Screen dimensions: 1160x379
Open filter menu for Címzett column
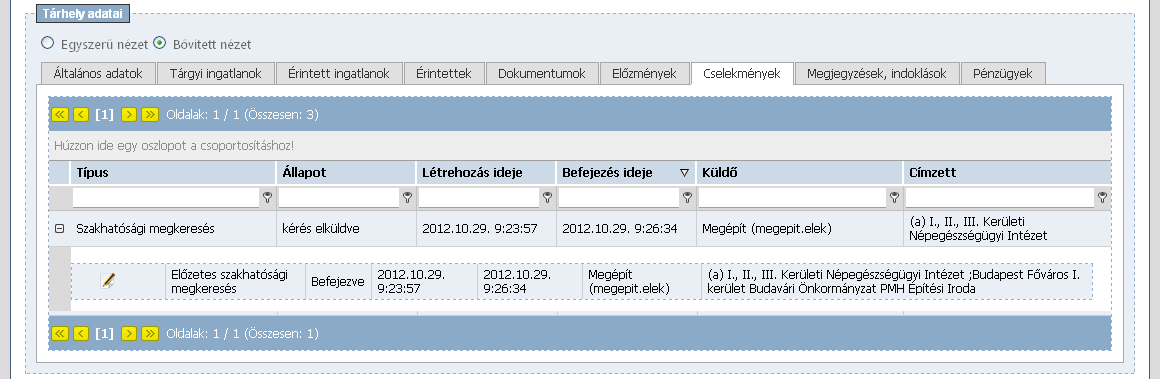pos(1102,198)
